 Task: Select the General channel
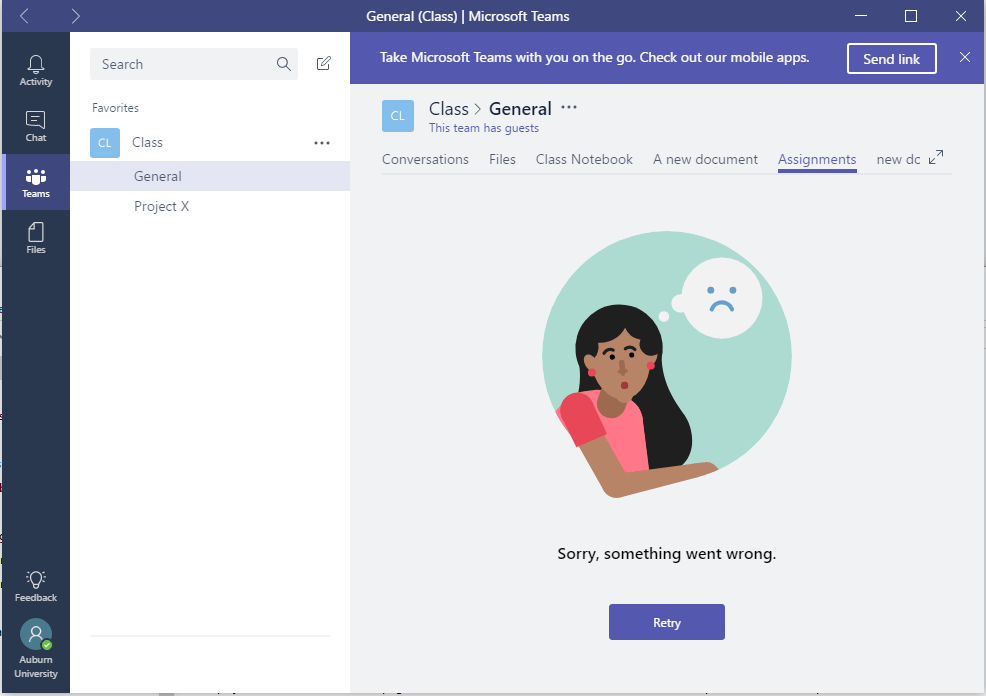click(x=210, y=176)
